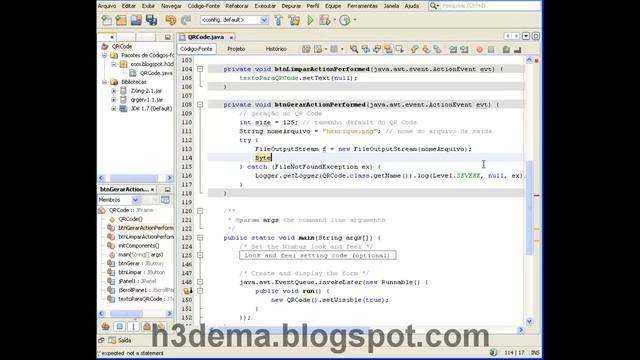Image resolution: width=640 pixels, height=360 pixels.
Task: Click the Build Project hammer icon
Action: [278, 20]
